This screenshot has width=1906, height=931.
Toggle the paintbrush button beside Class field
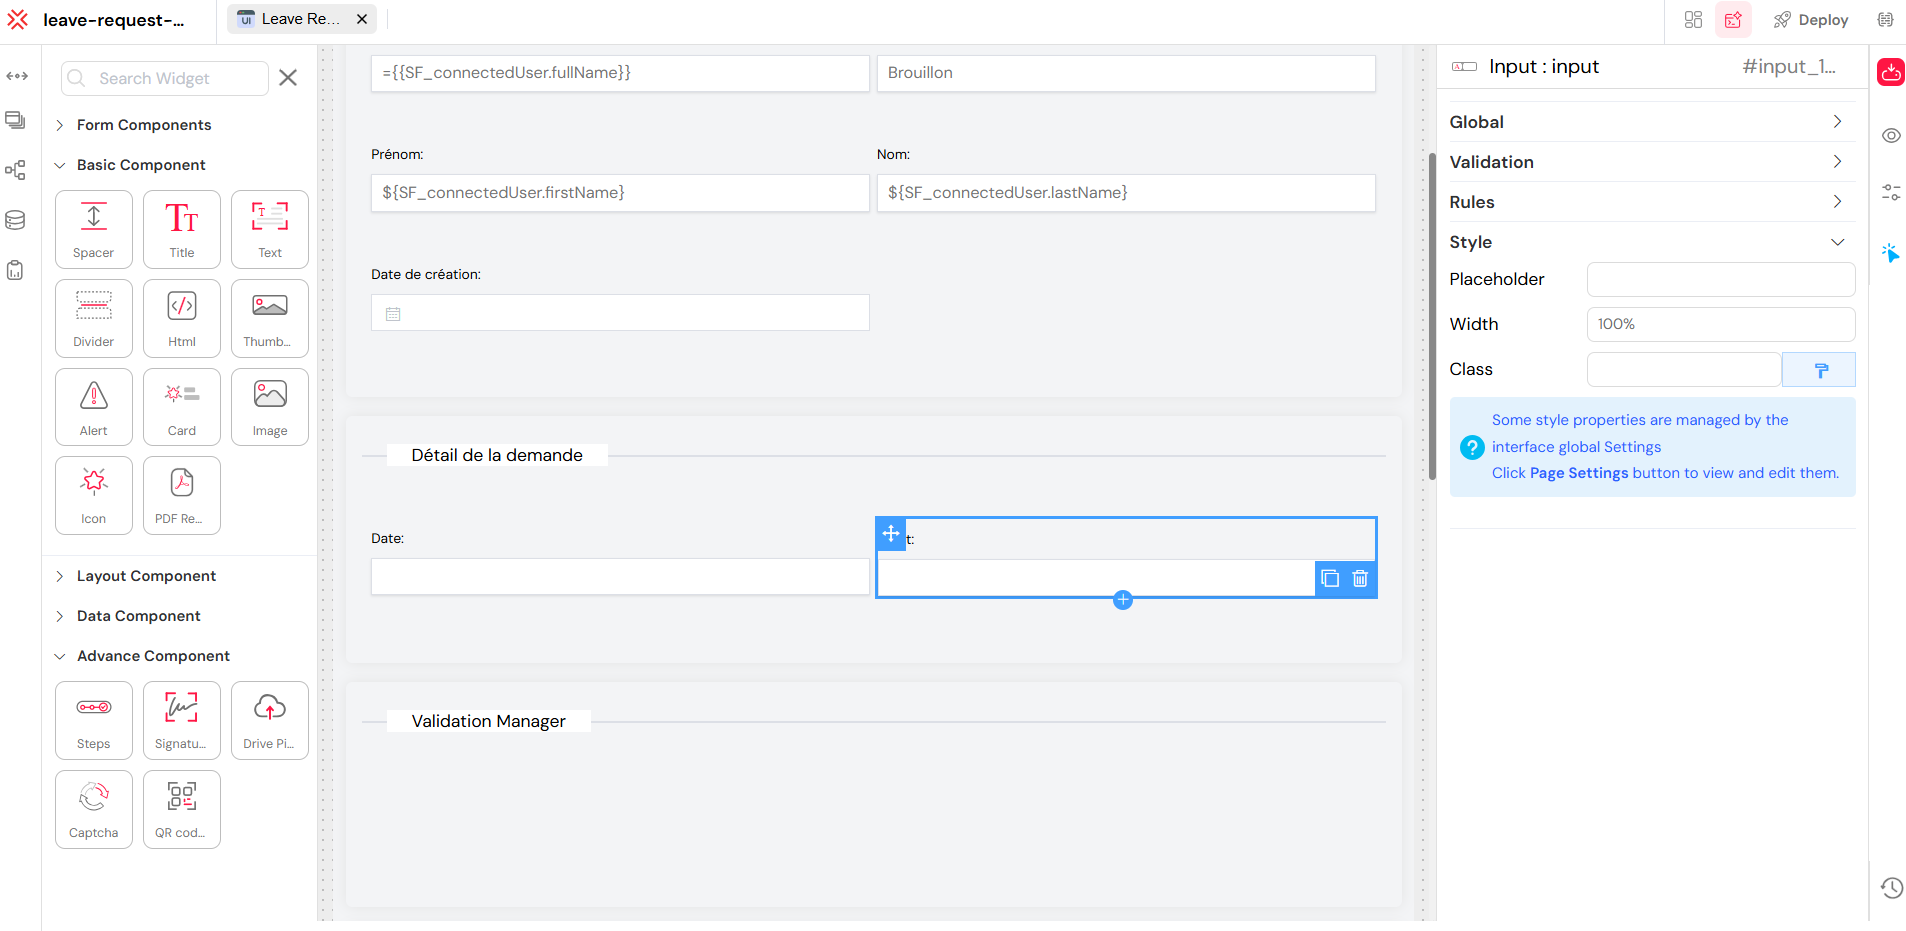click(1819, 369)
